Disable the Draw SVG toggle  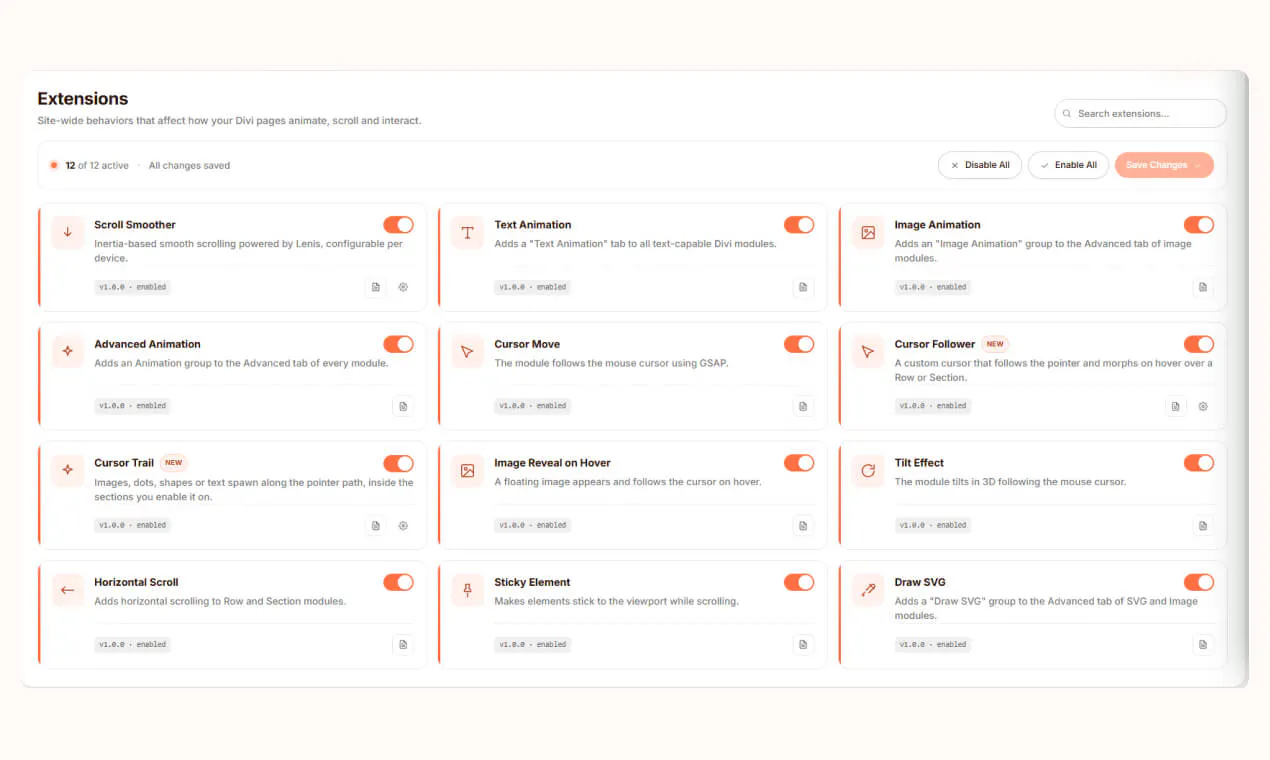1199,582
